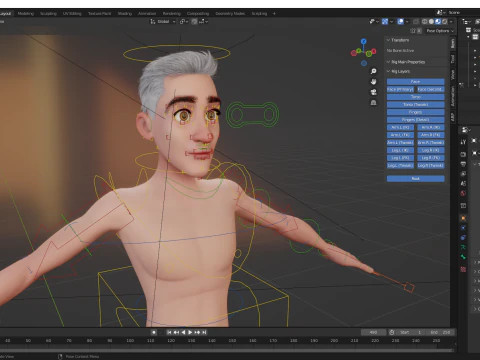Switch to the UV Editing workspace tab
The height and width of the screenshot is (360, 480).
coord(72,14)
